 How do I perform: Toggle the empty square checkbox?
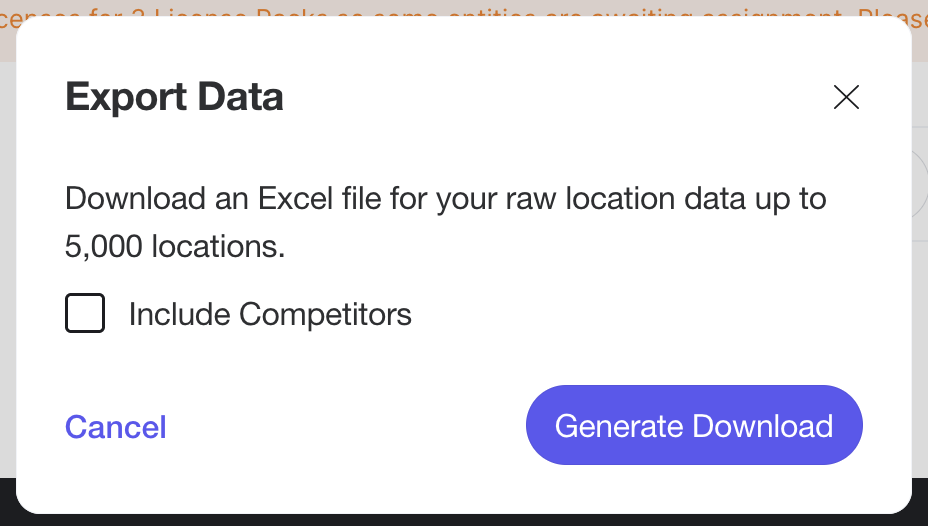point(85,313)
